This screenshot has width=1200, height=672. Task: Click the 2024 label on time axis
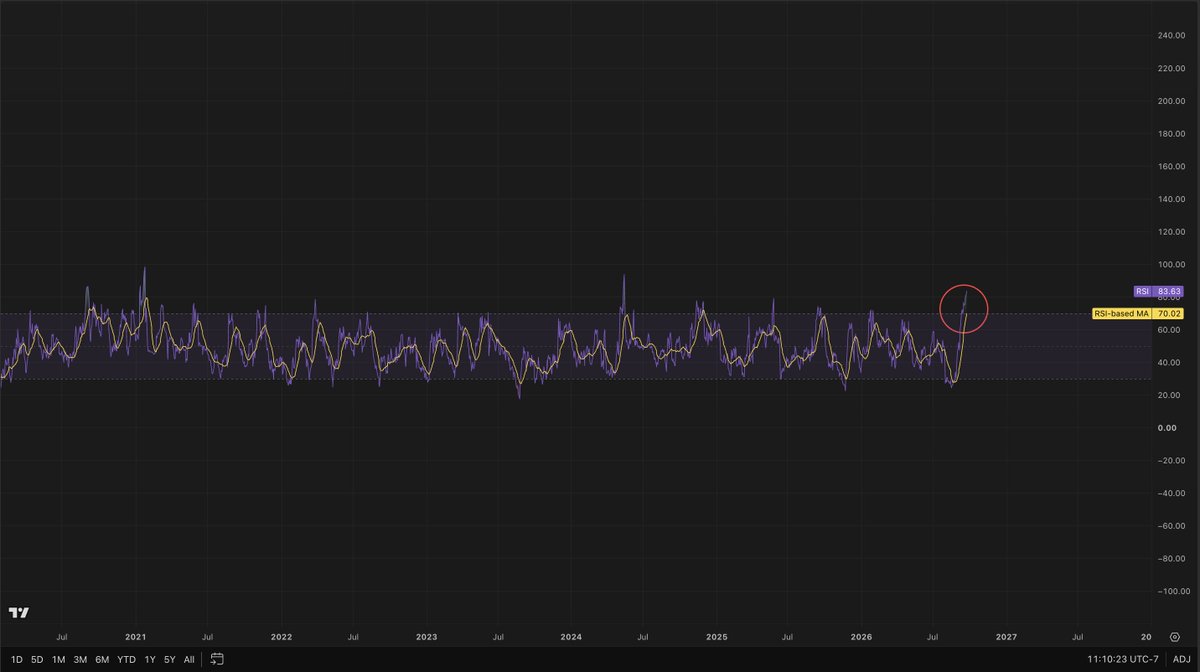point(571,636)
